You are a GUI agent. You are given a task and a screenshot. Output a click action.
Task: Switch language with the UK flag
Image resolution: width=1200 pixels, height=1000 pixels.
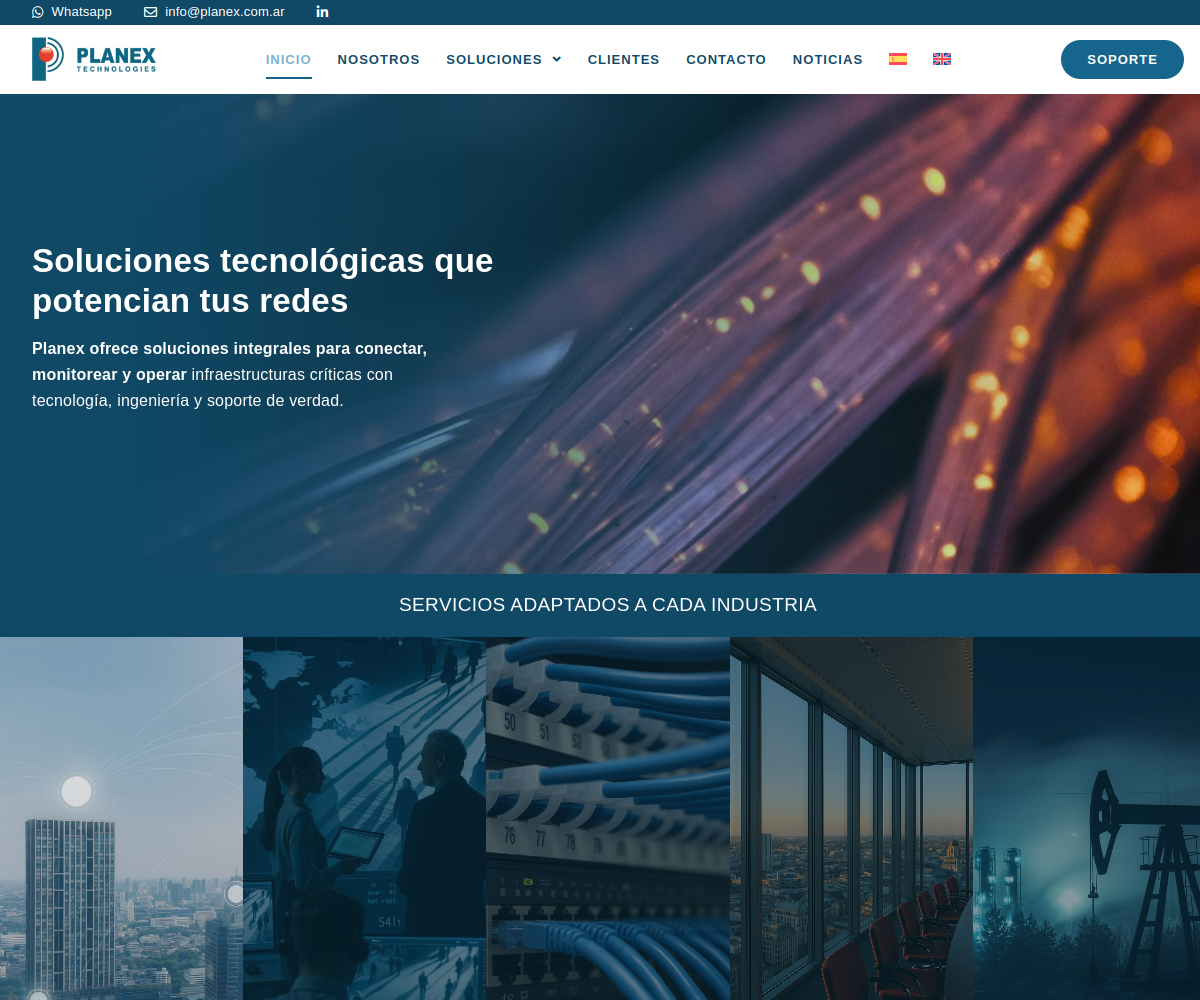(x=942, y=59)
